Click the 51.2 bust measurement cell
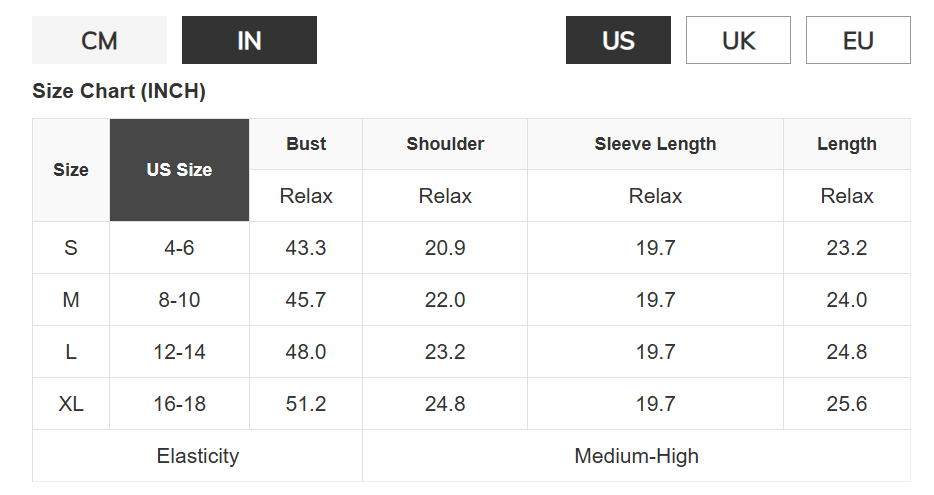Image resolution: width=934 pixels, height=495 pixels. 306,404
